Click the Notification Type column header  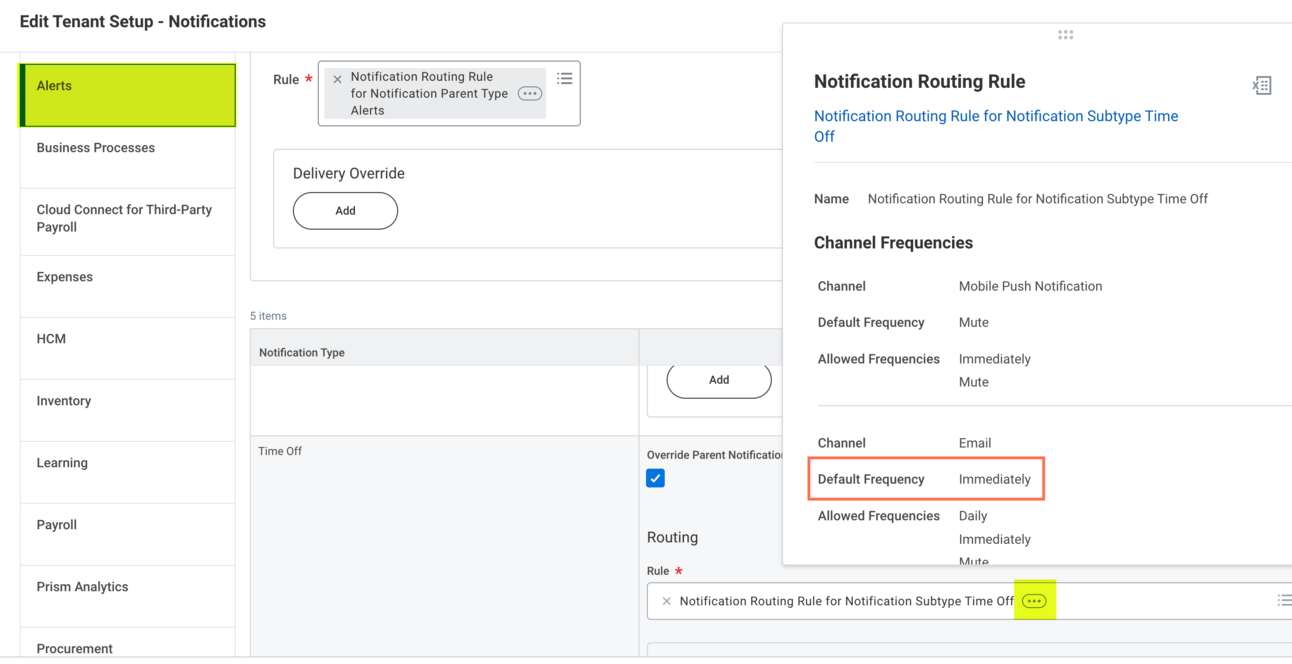pyautogui.click(x=302, y=352)
